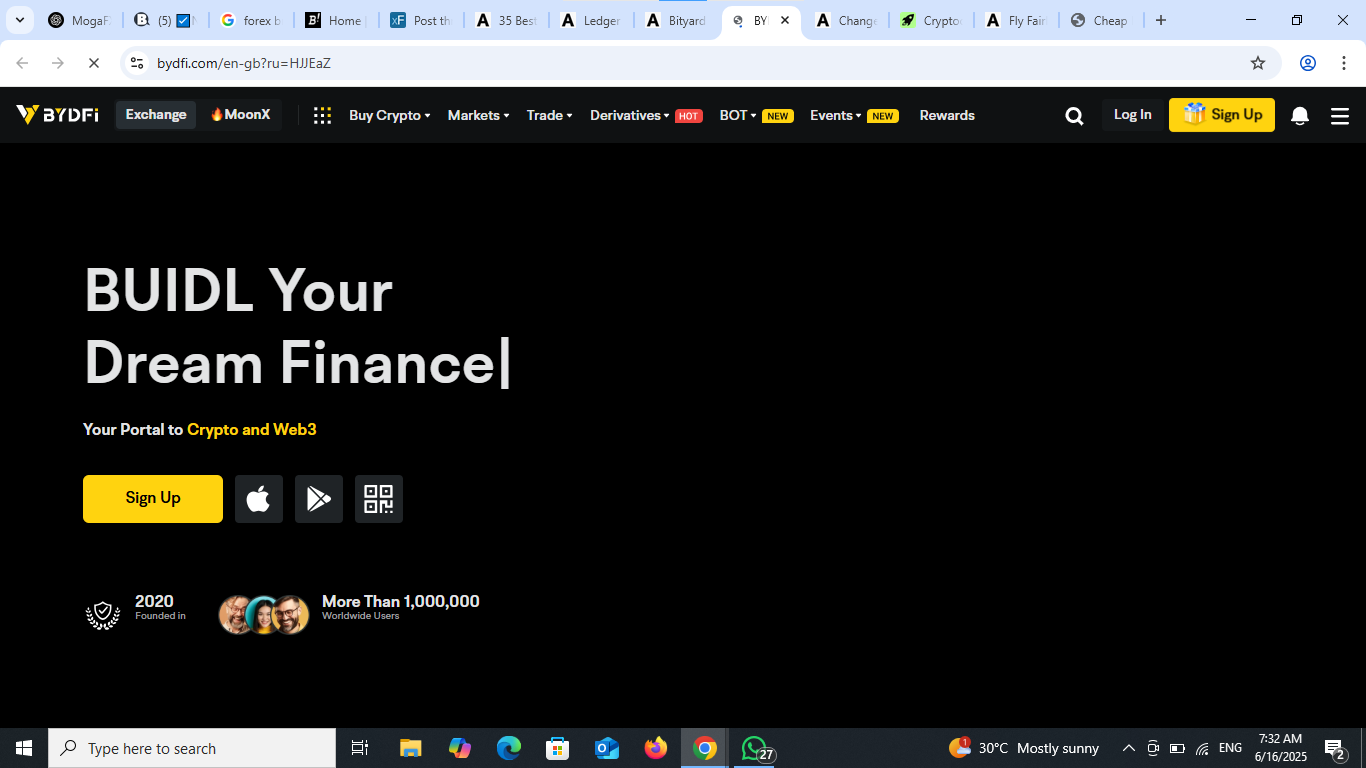
Task: Open the weather widget showing 30°C
Action: coord(1024,748)
